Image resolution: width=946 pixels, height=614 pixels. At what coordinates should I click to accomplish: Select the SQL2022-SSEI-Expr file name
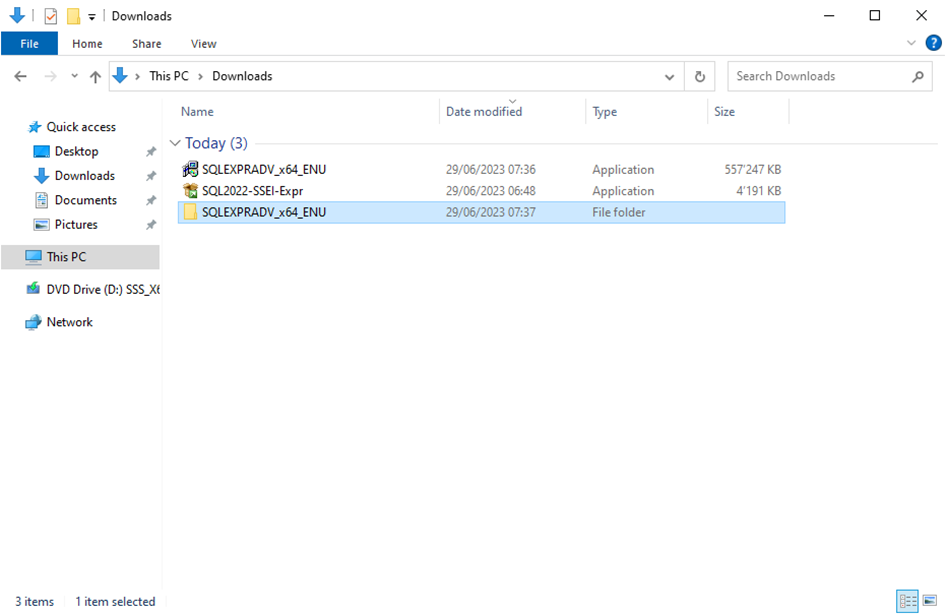pyautogui.click(x=252, y=191)
